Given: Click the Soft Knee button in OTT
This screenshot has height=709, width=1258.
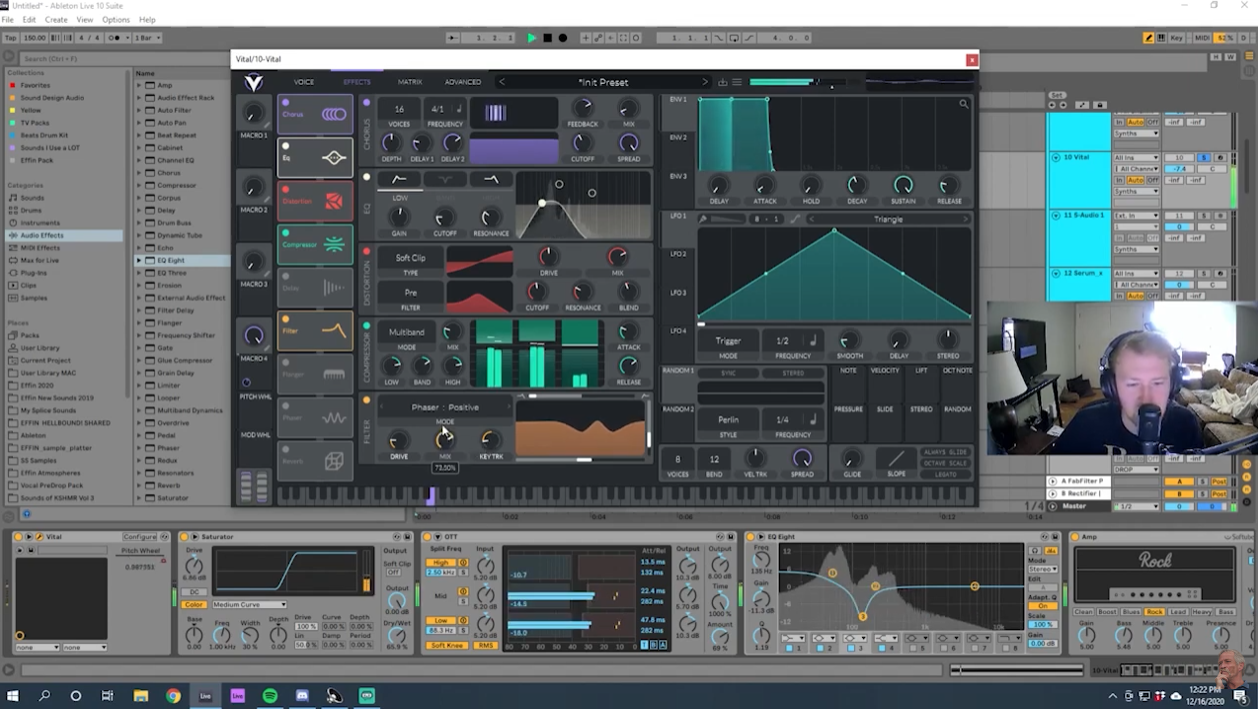Looking at the screenshot, I should [x=446, y=645].
